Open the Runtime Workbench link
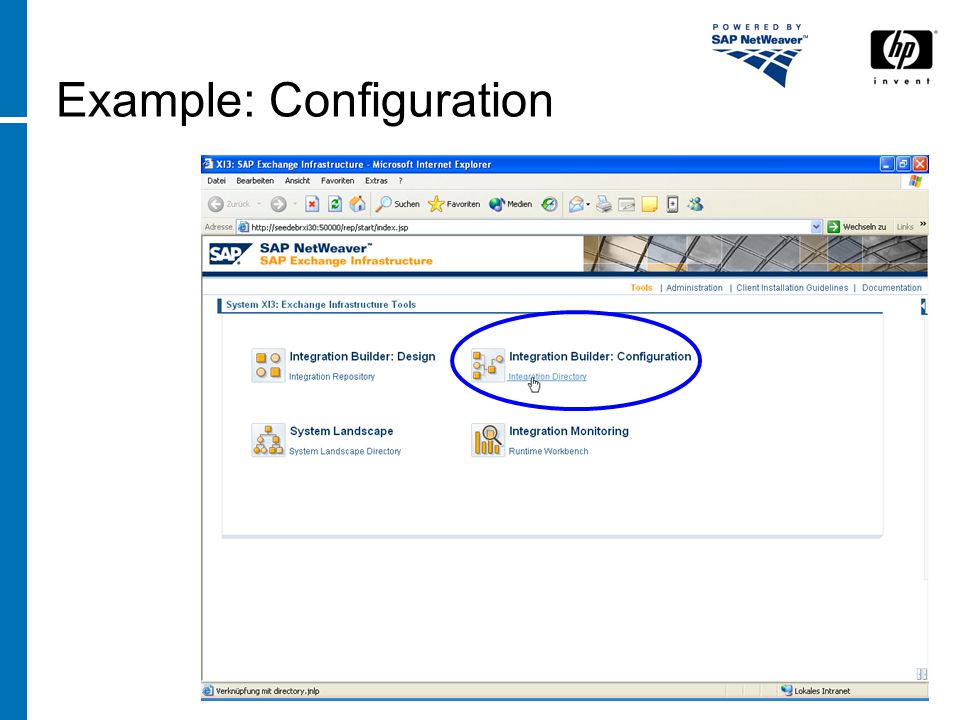Viewport: 960px width, 720px height. pyautogui.click(x=549, y=451)
